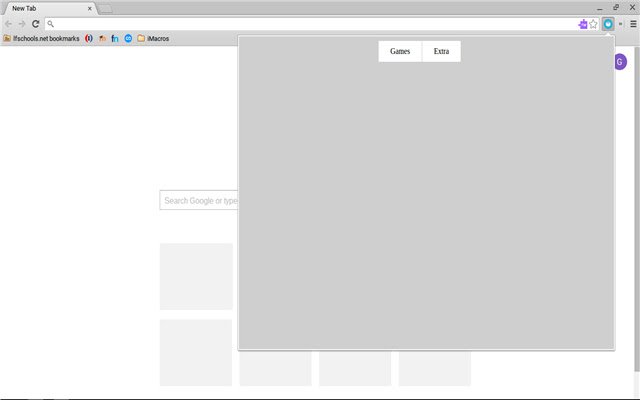Open the iMacros bookmarks folder

pos(153,38)
